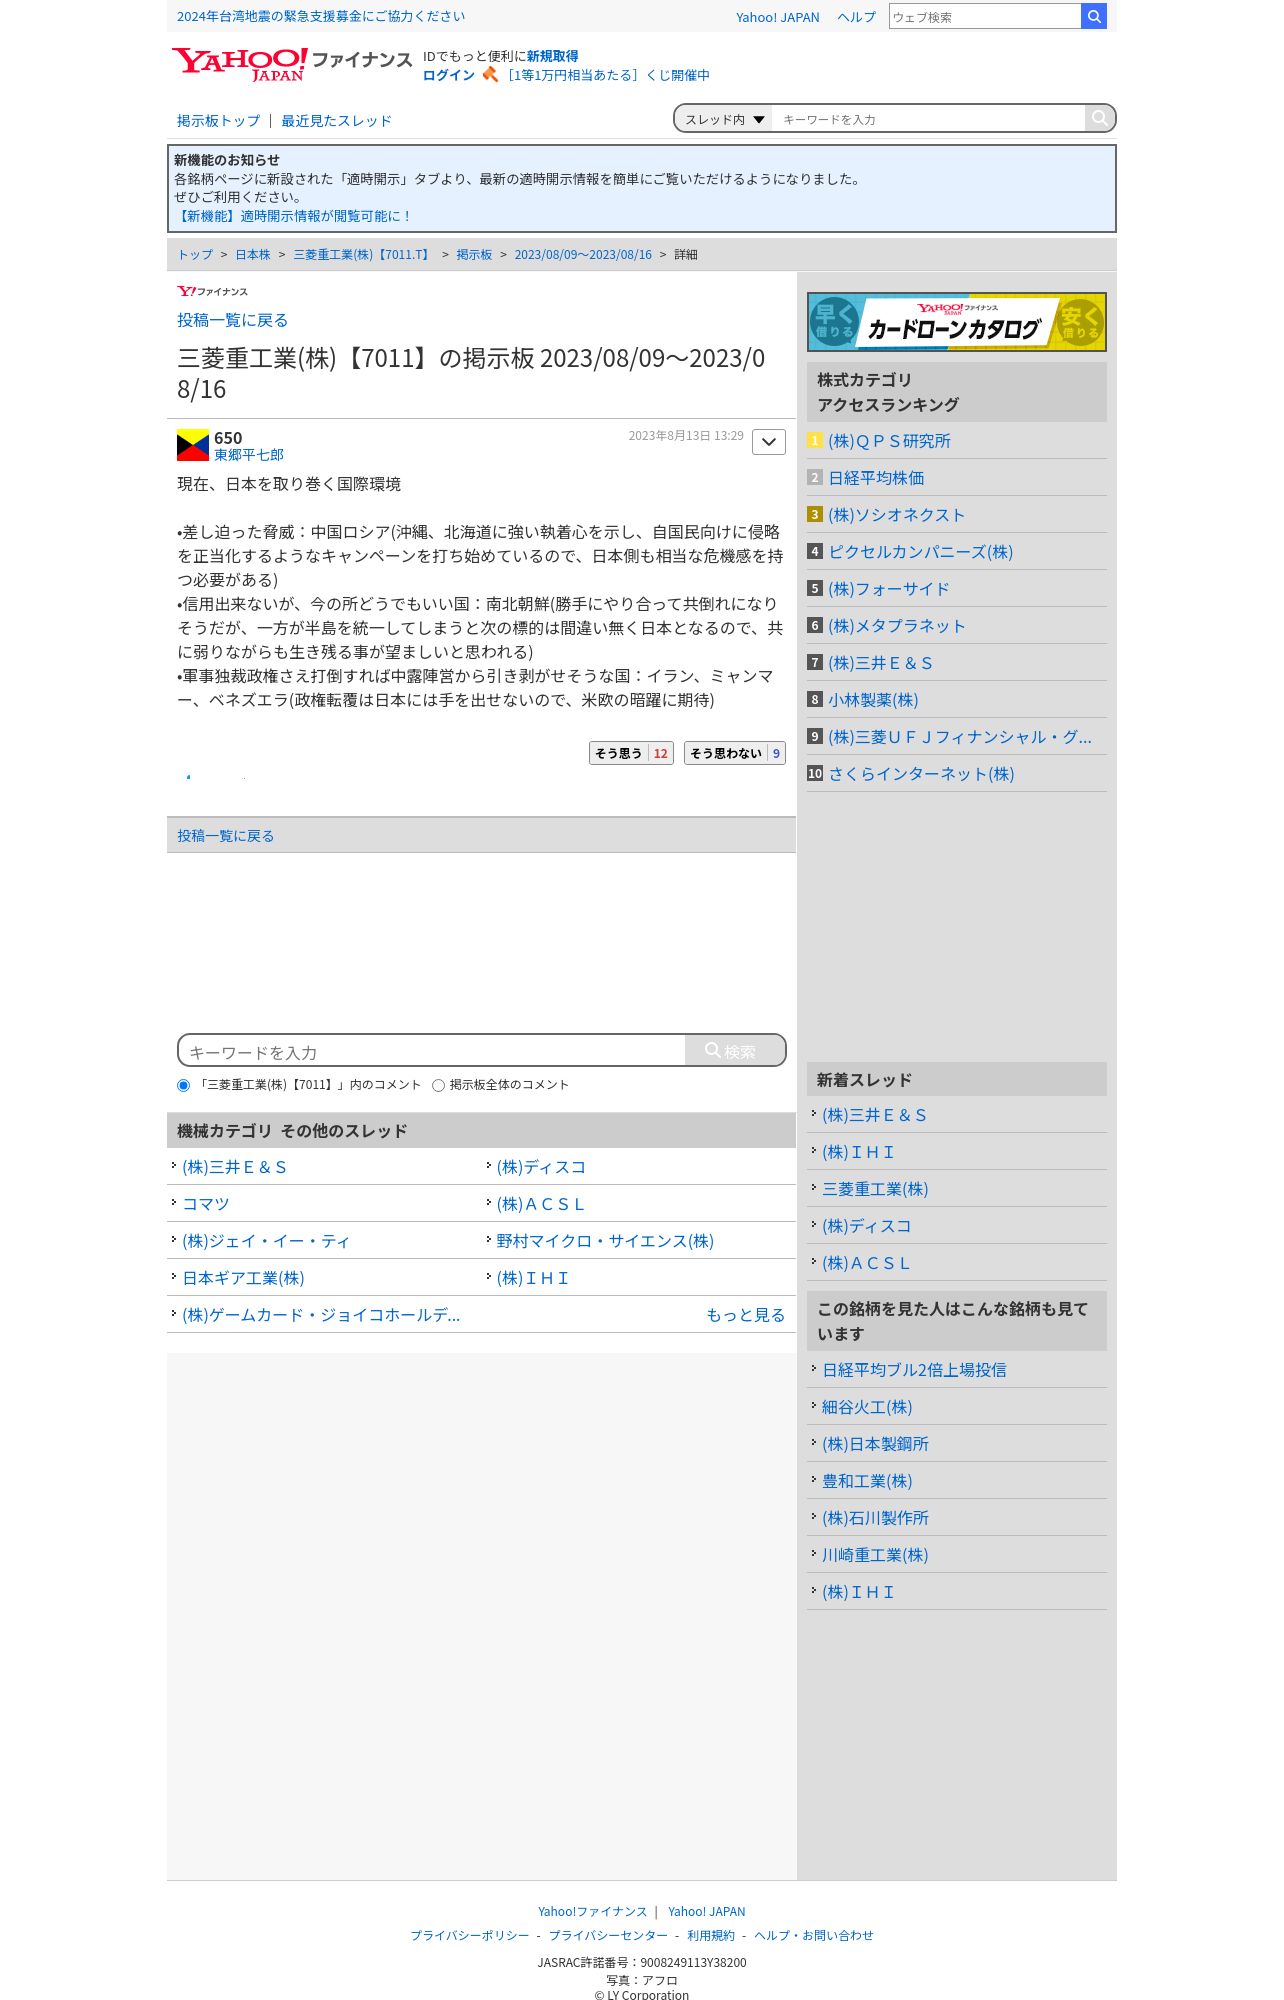Open 川崎重工業(株) related stock
The height and width of the screenshot is (2000, 1284).
875,1555
